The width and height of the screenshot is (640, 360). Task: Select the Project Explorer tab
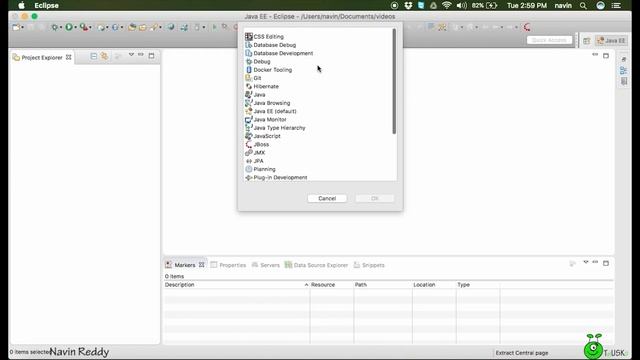[42, 58]
